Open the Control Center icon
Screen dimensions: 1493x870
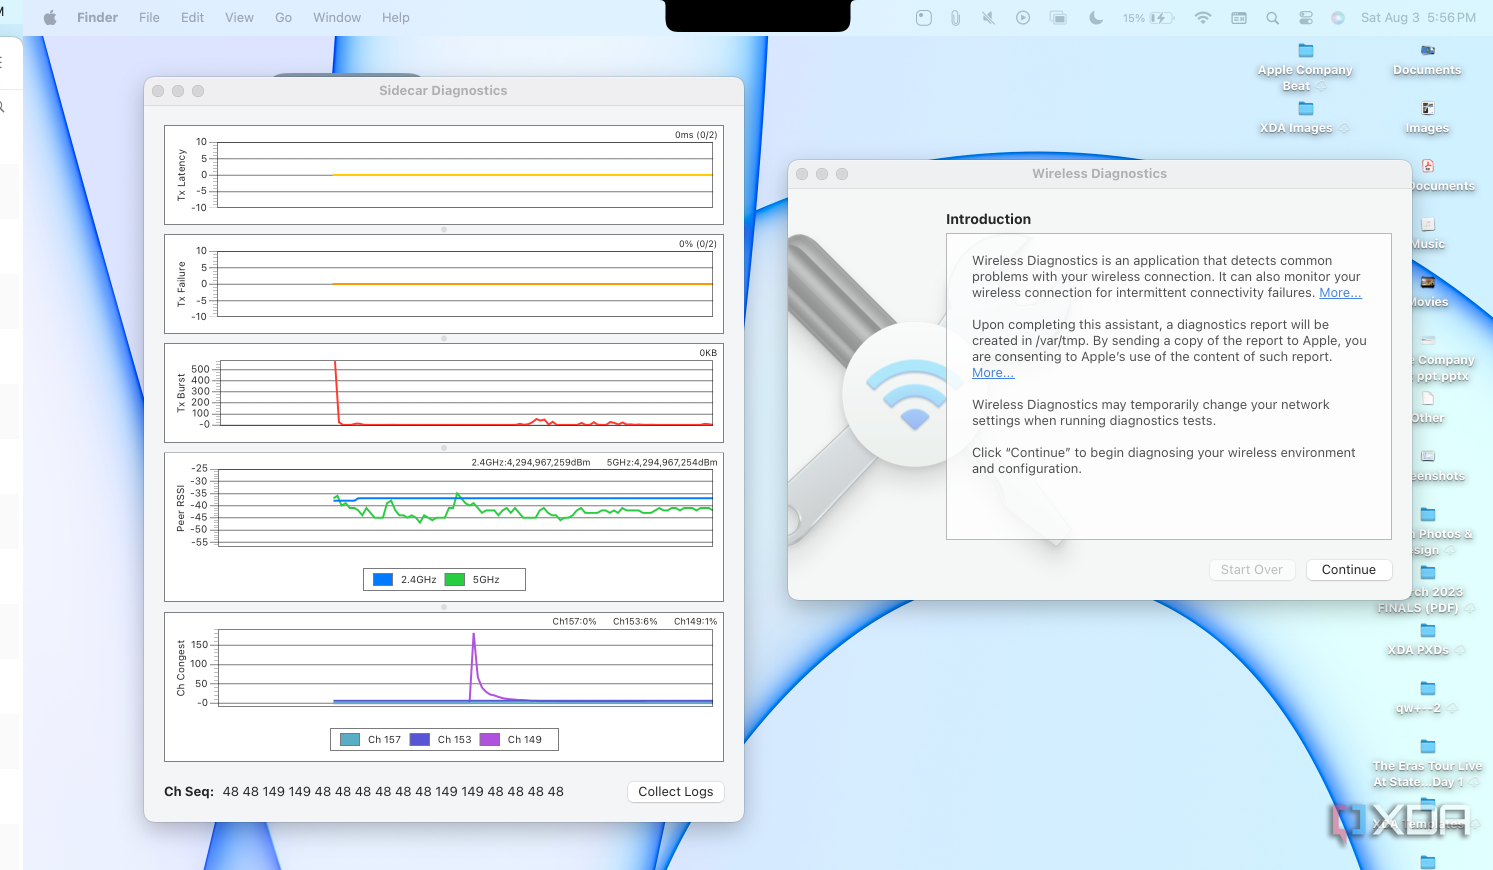point(1306,18)
